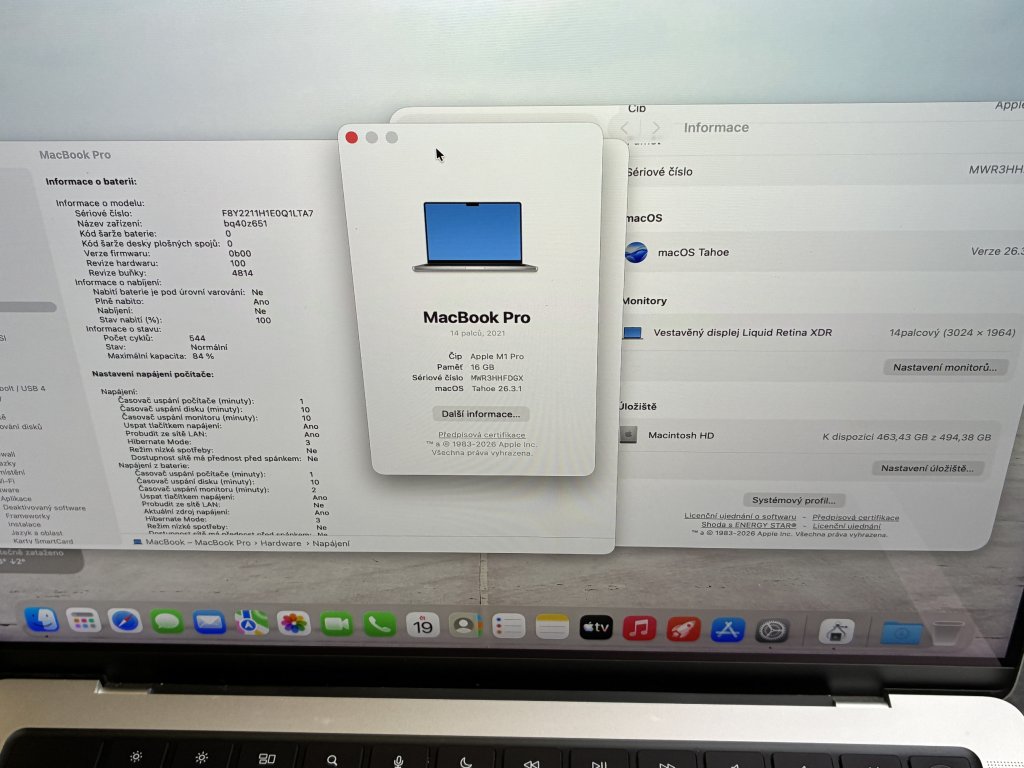Click the "Macintosh HD" storage row

tap(811, 436)
